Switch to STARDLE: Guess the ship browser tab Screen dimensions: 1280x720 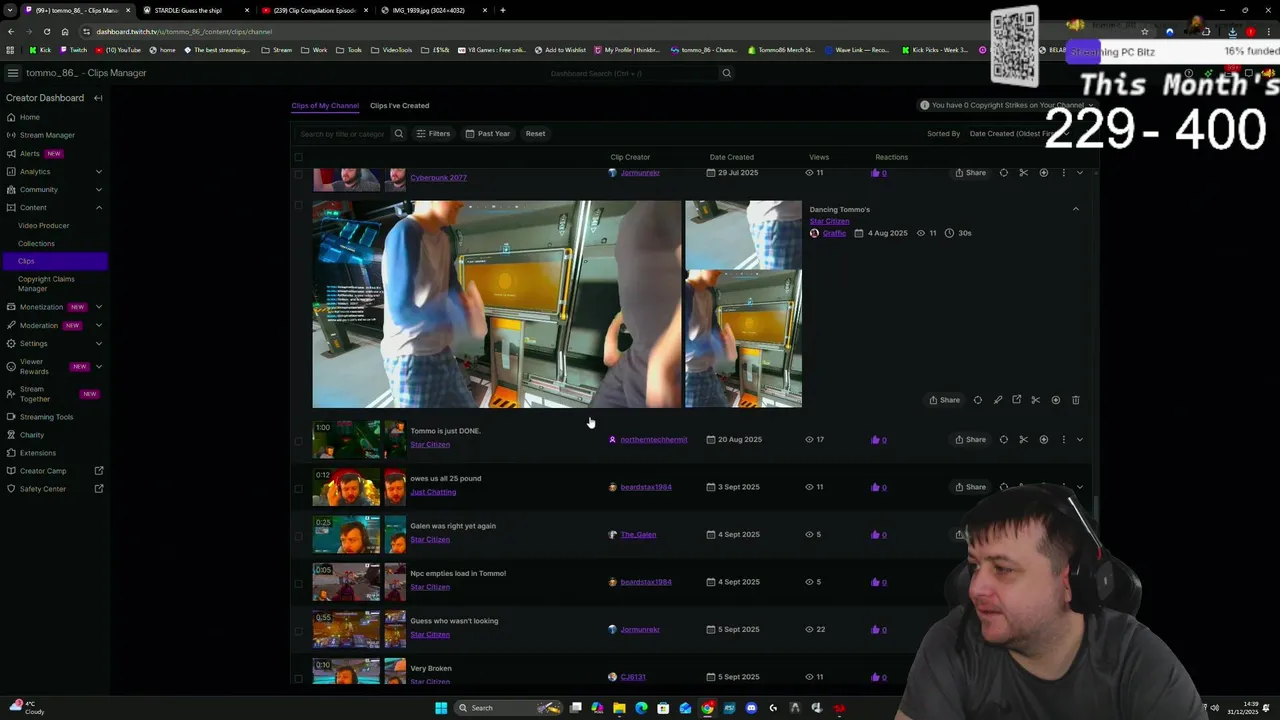click(x=189, y=10)
